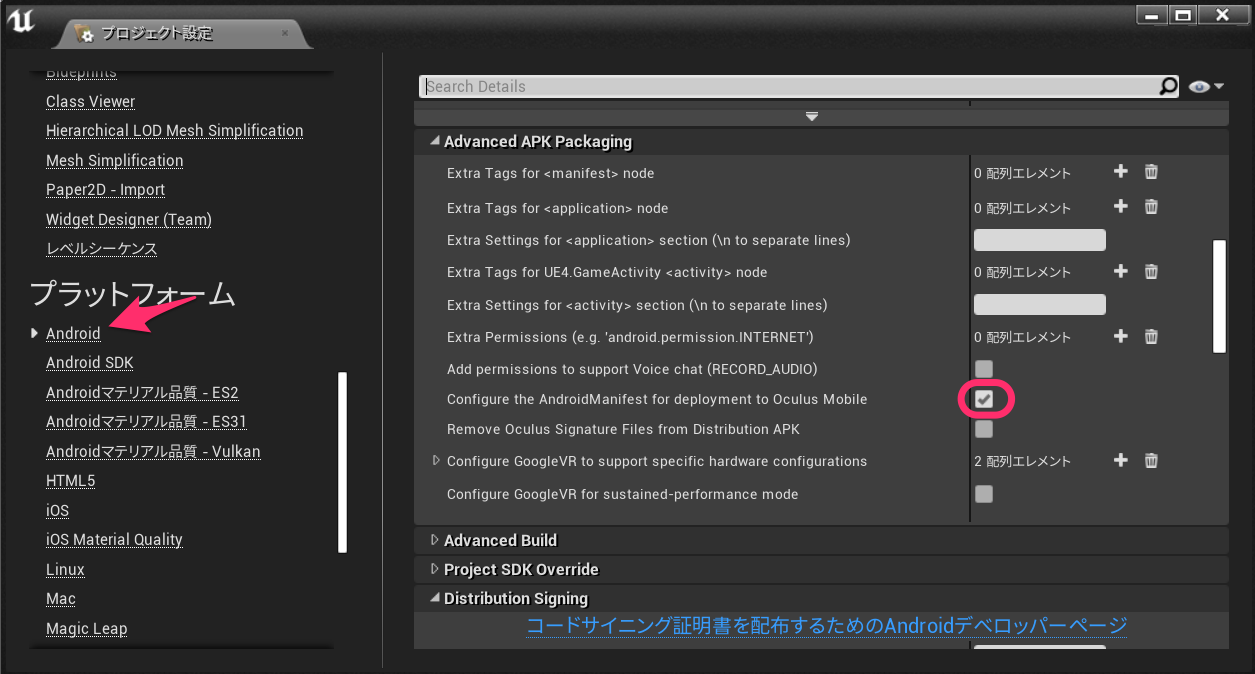1255x674 pixels.
Task: Open レベルシーケンス settings
Action: click(x=101, y=248)
